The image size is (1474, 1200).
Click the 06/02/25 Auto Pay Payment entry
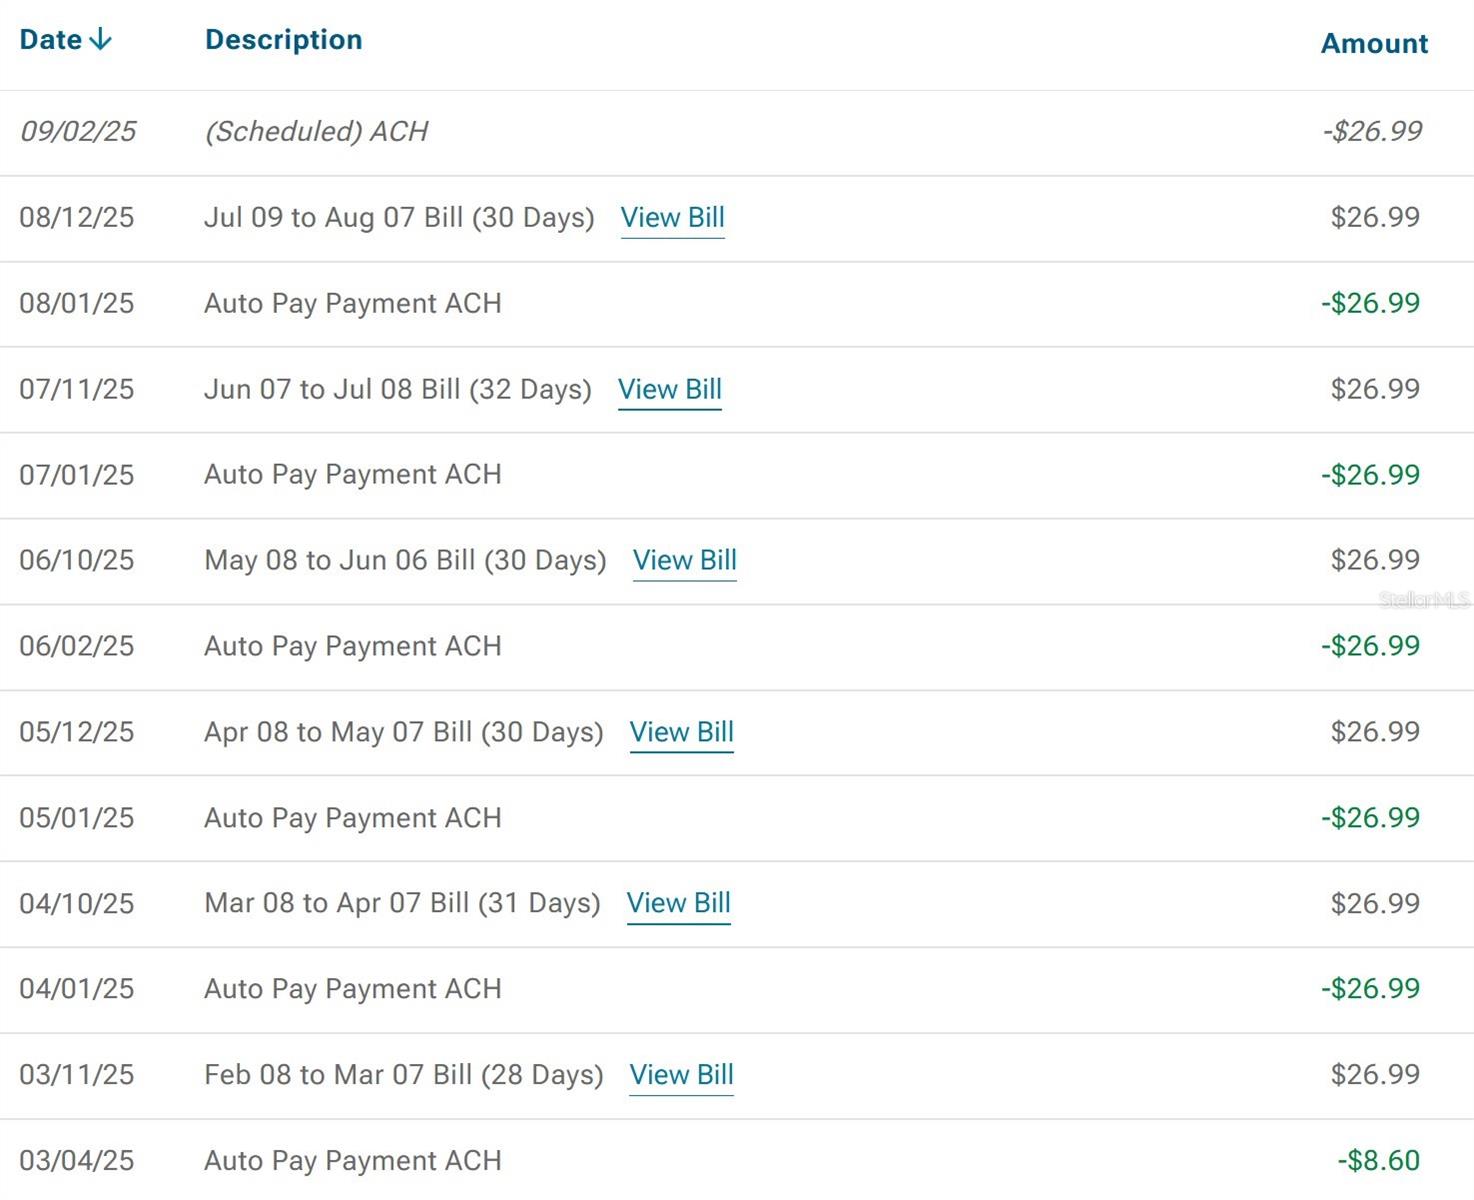[352, 647]
